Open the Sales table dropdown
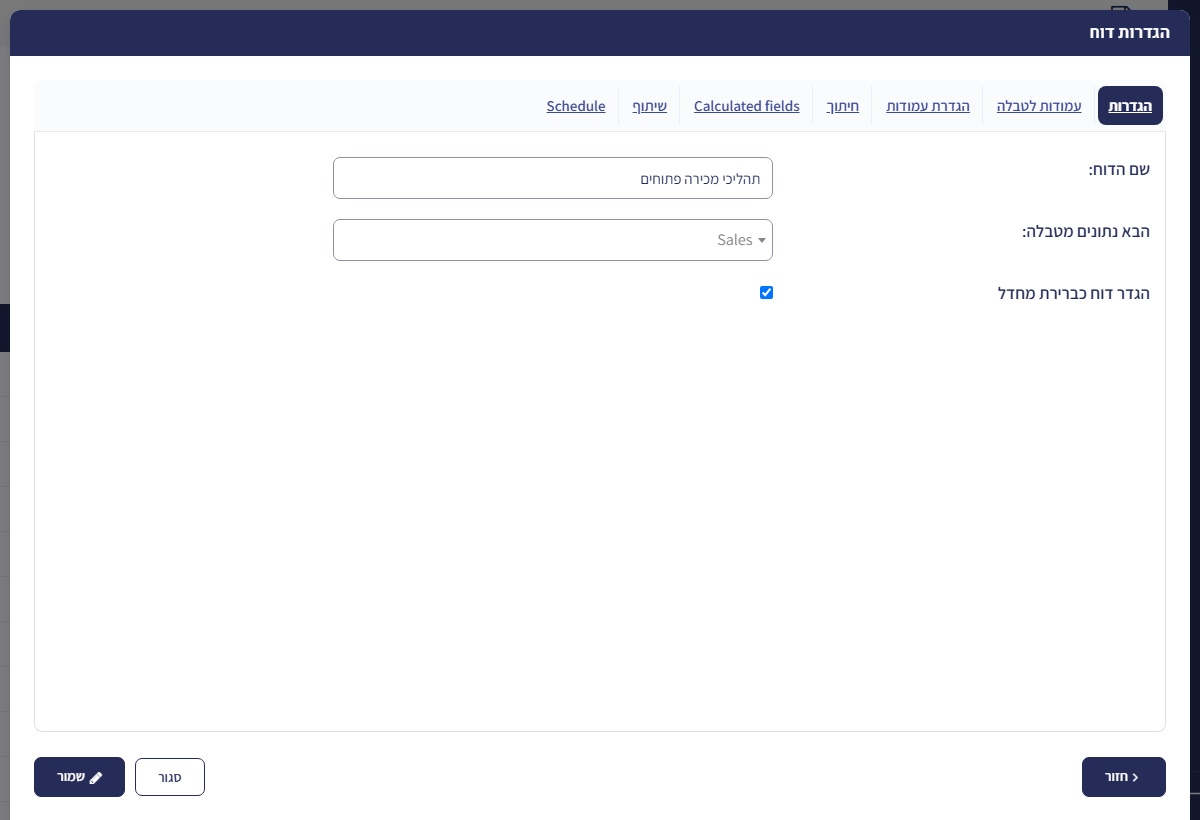This screenshot has height=820, width=1200. [x=553, y=240]
